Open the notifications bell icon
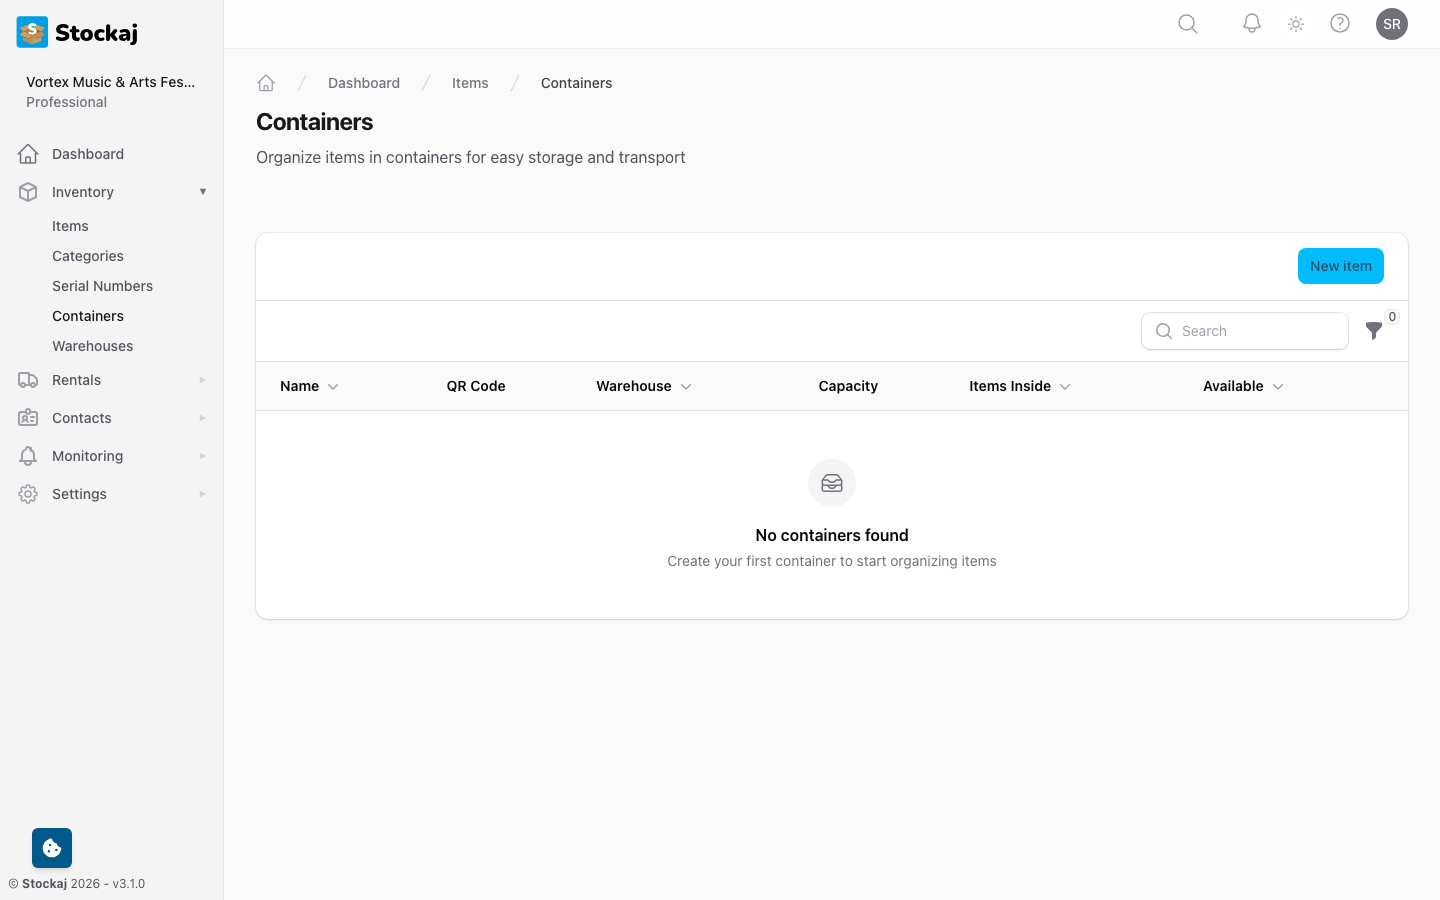Screen dimensions: 1440x900 (1251, 23)
